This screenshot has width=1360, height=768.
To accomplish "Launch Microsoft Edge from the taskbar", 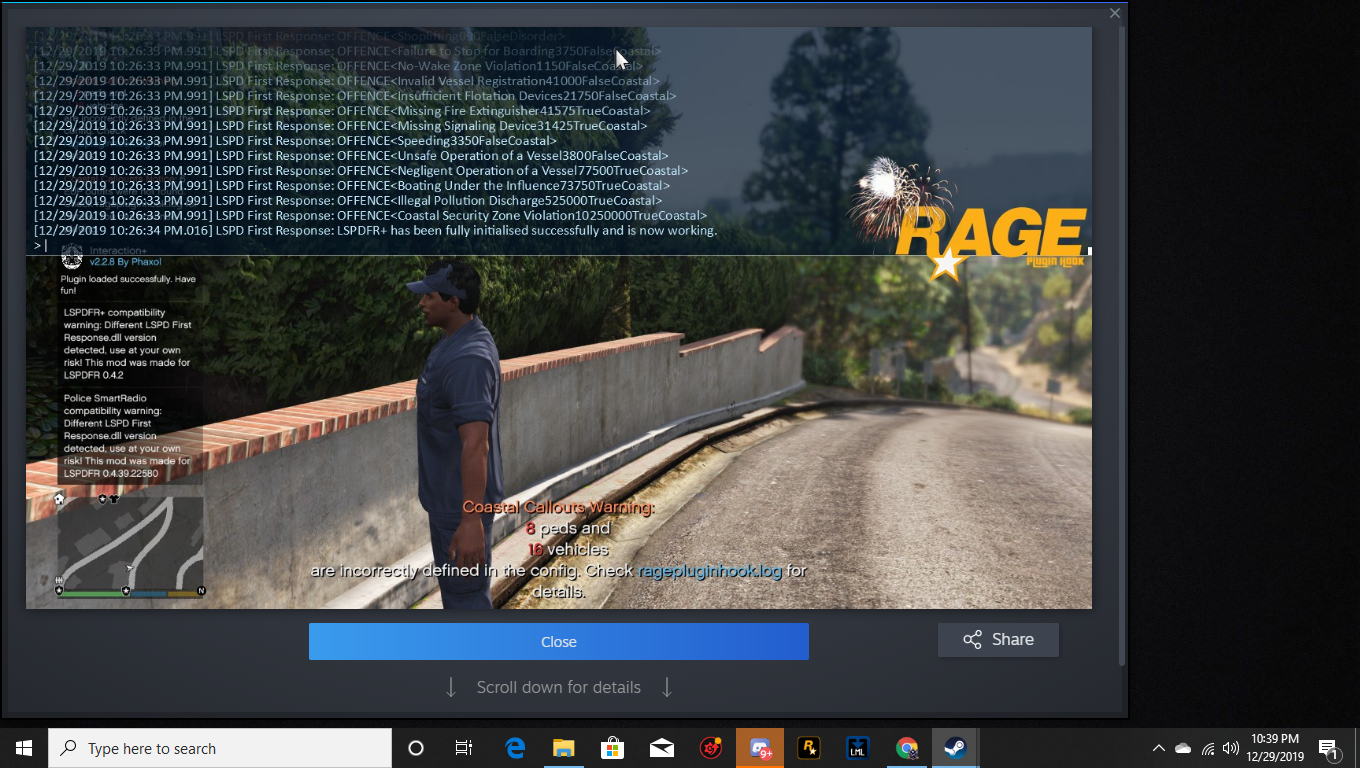I will coord(515,748).
